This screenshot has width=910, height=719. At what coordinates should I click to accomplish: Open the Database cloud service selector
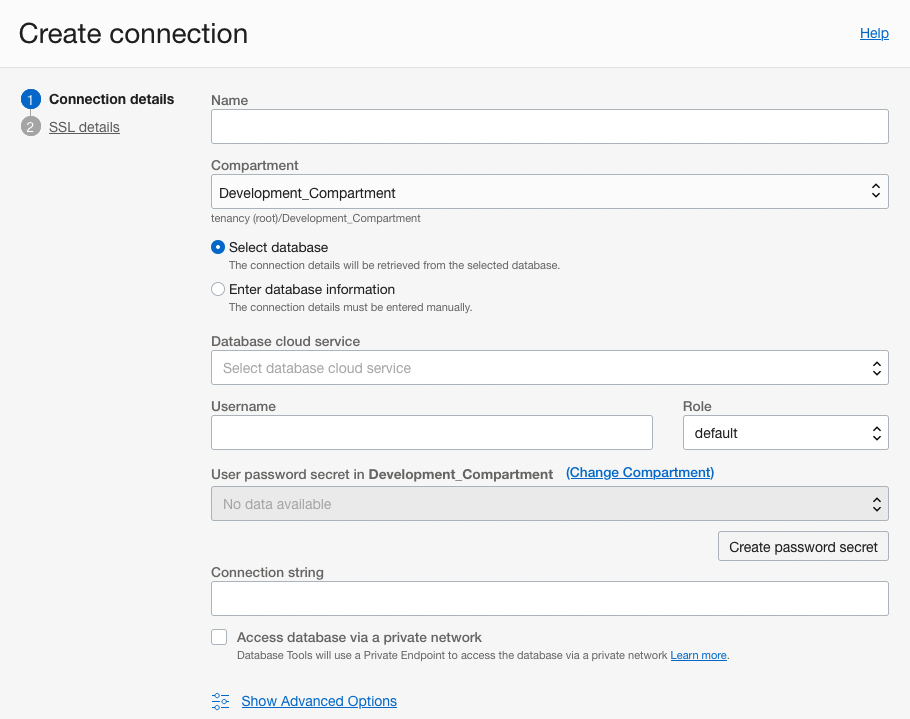point(549,367)
